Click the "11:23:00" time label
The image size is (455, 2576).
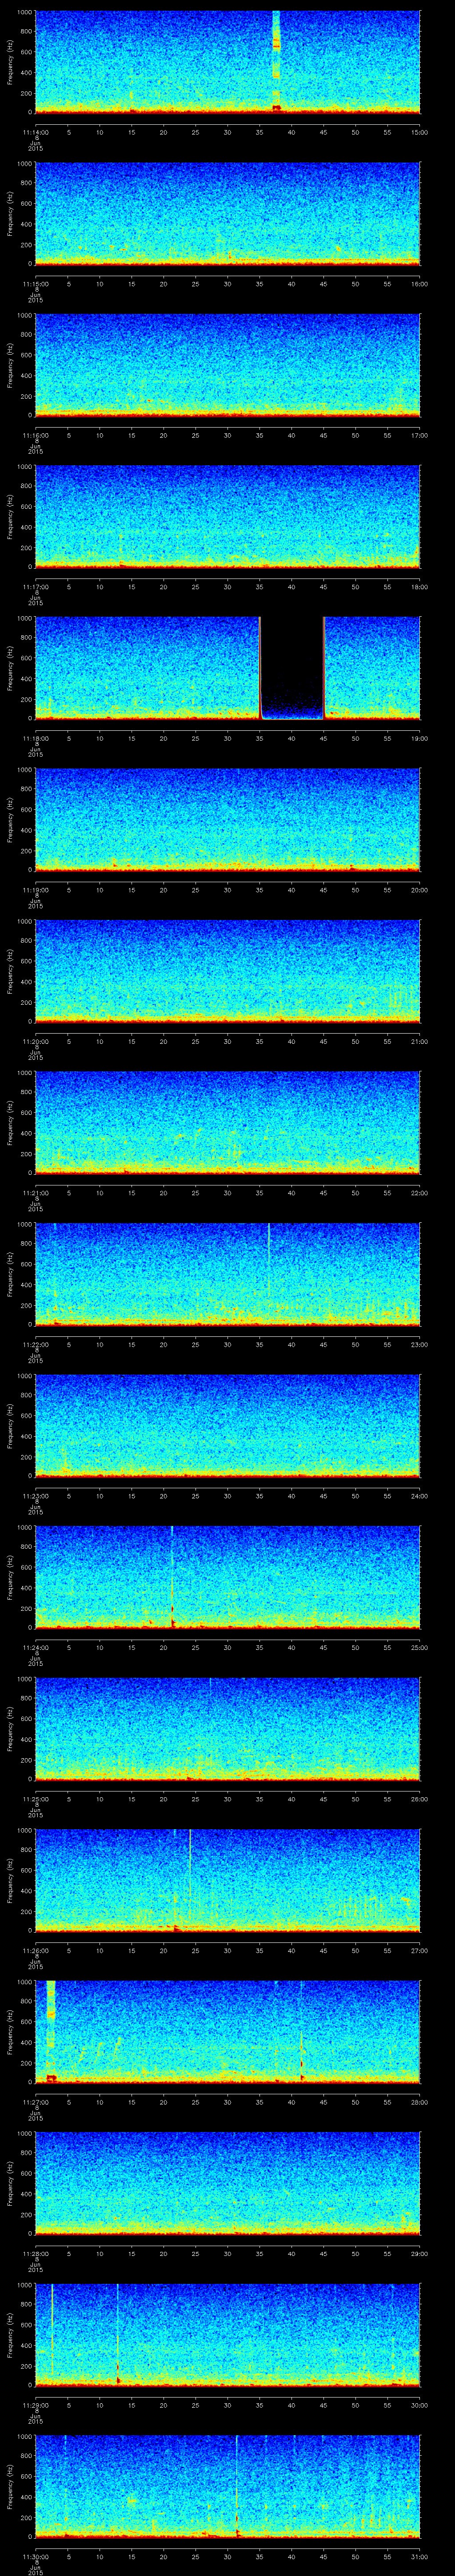[35, 1496]
